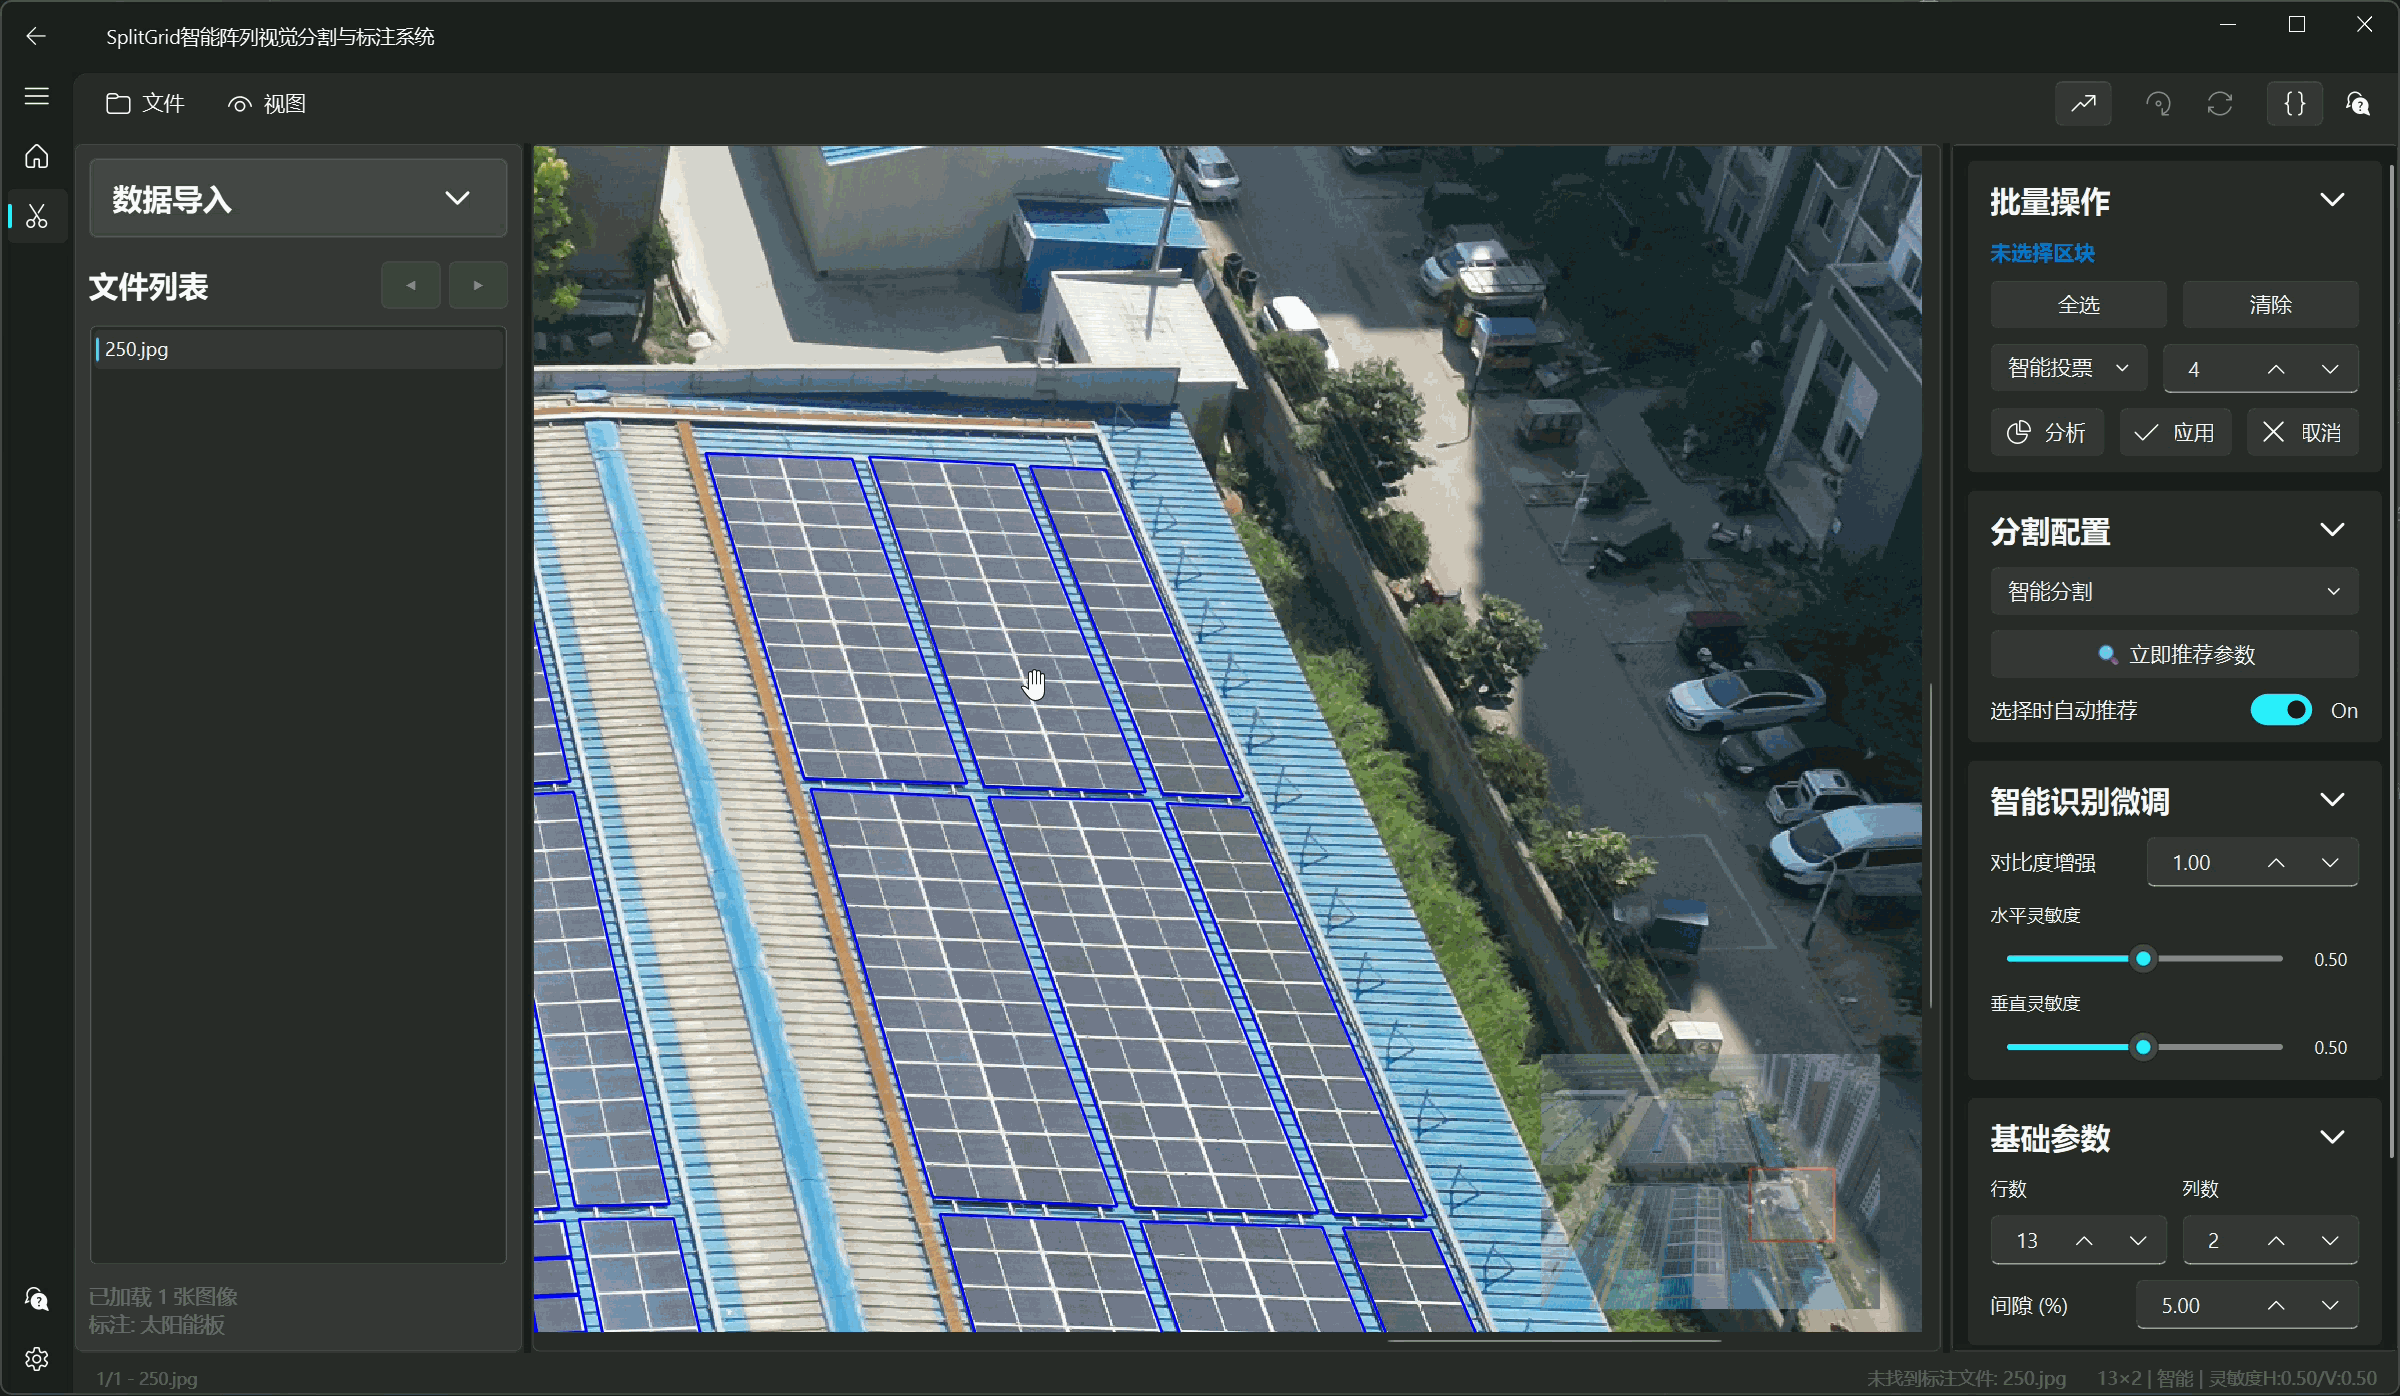Click the back arrow in title bar
The width and height of the screenshot is (2400, 1396).
36,37
